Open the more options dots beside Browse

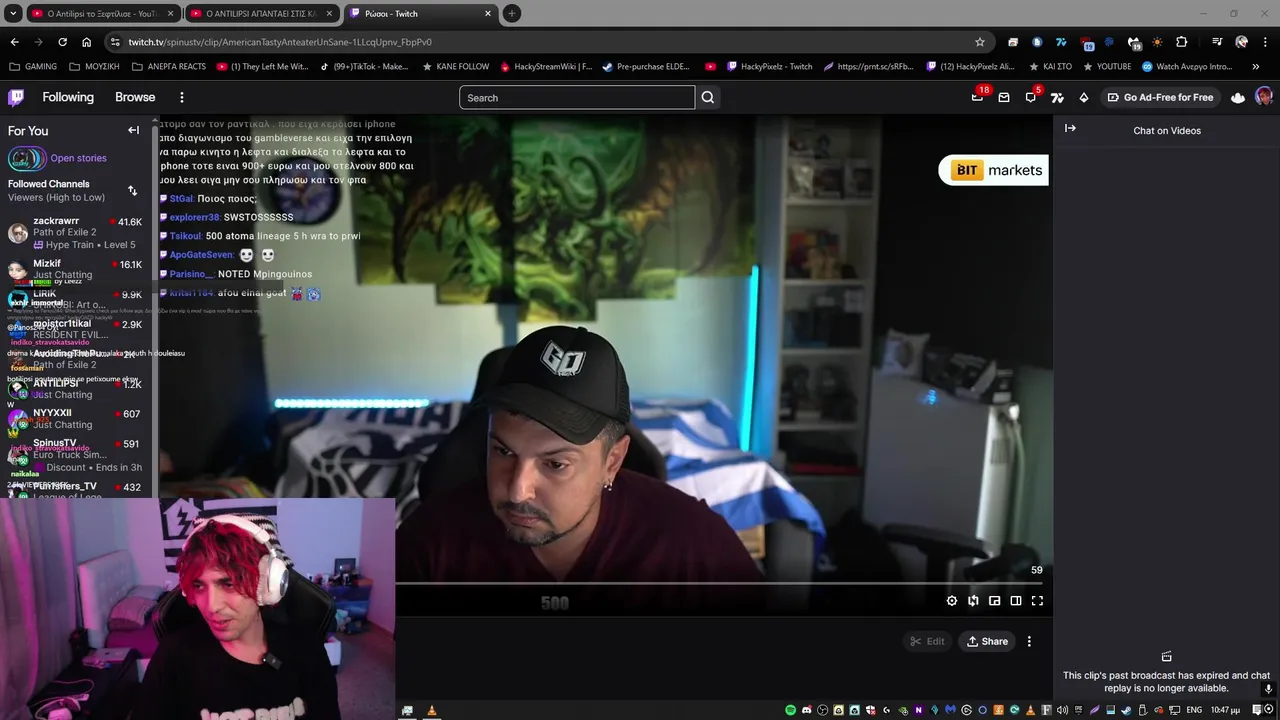coord(181,97)
